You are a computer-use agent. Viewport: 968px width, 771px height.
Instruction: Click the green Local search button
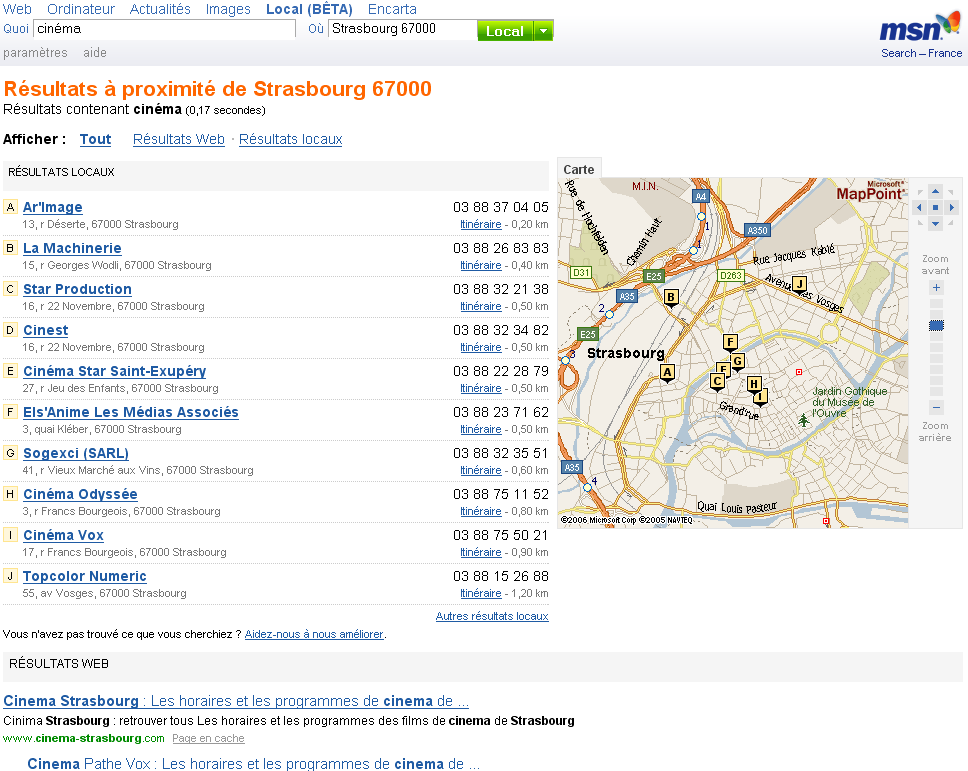tap(505, 31)
